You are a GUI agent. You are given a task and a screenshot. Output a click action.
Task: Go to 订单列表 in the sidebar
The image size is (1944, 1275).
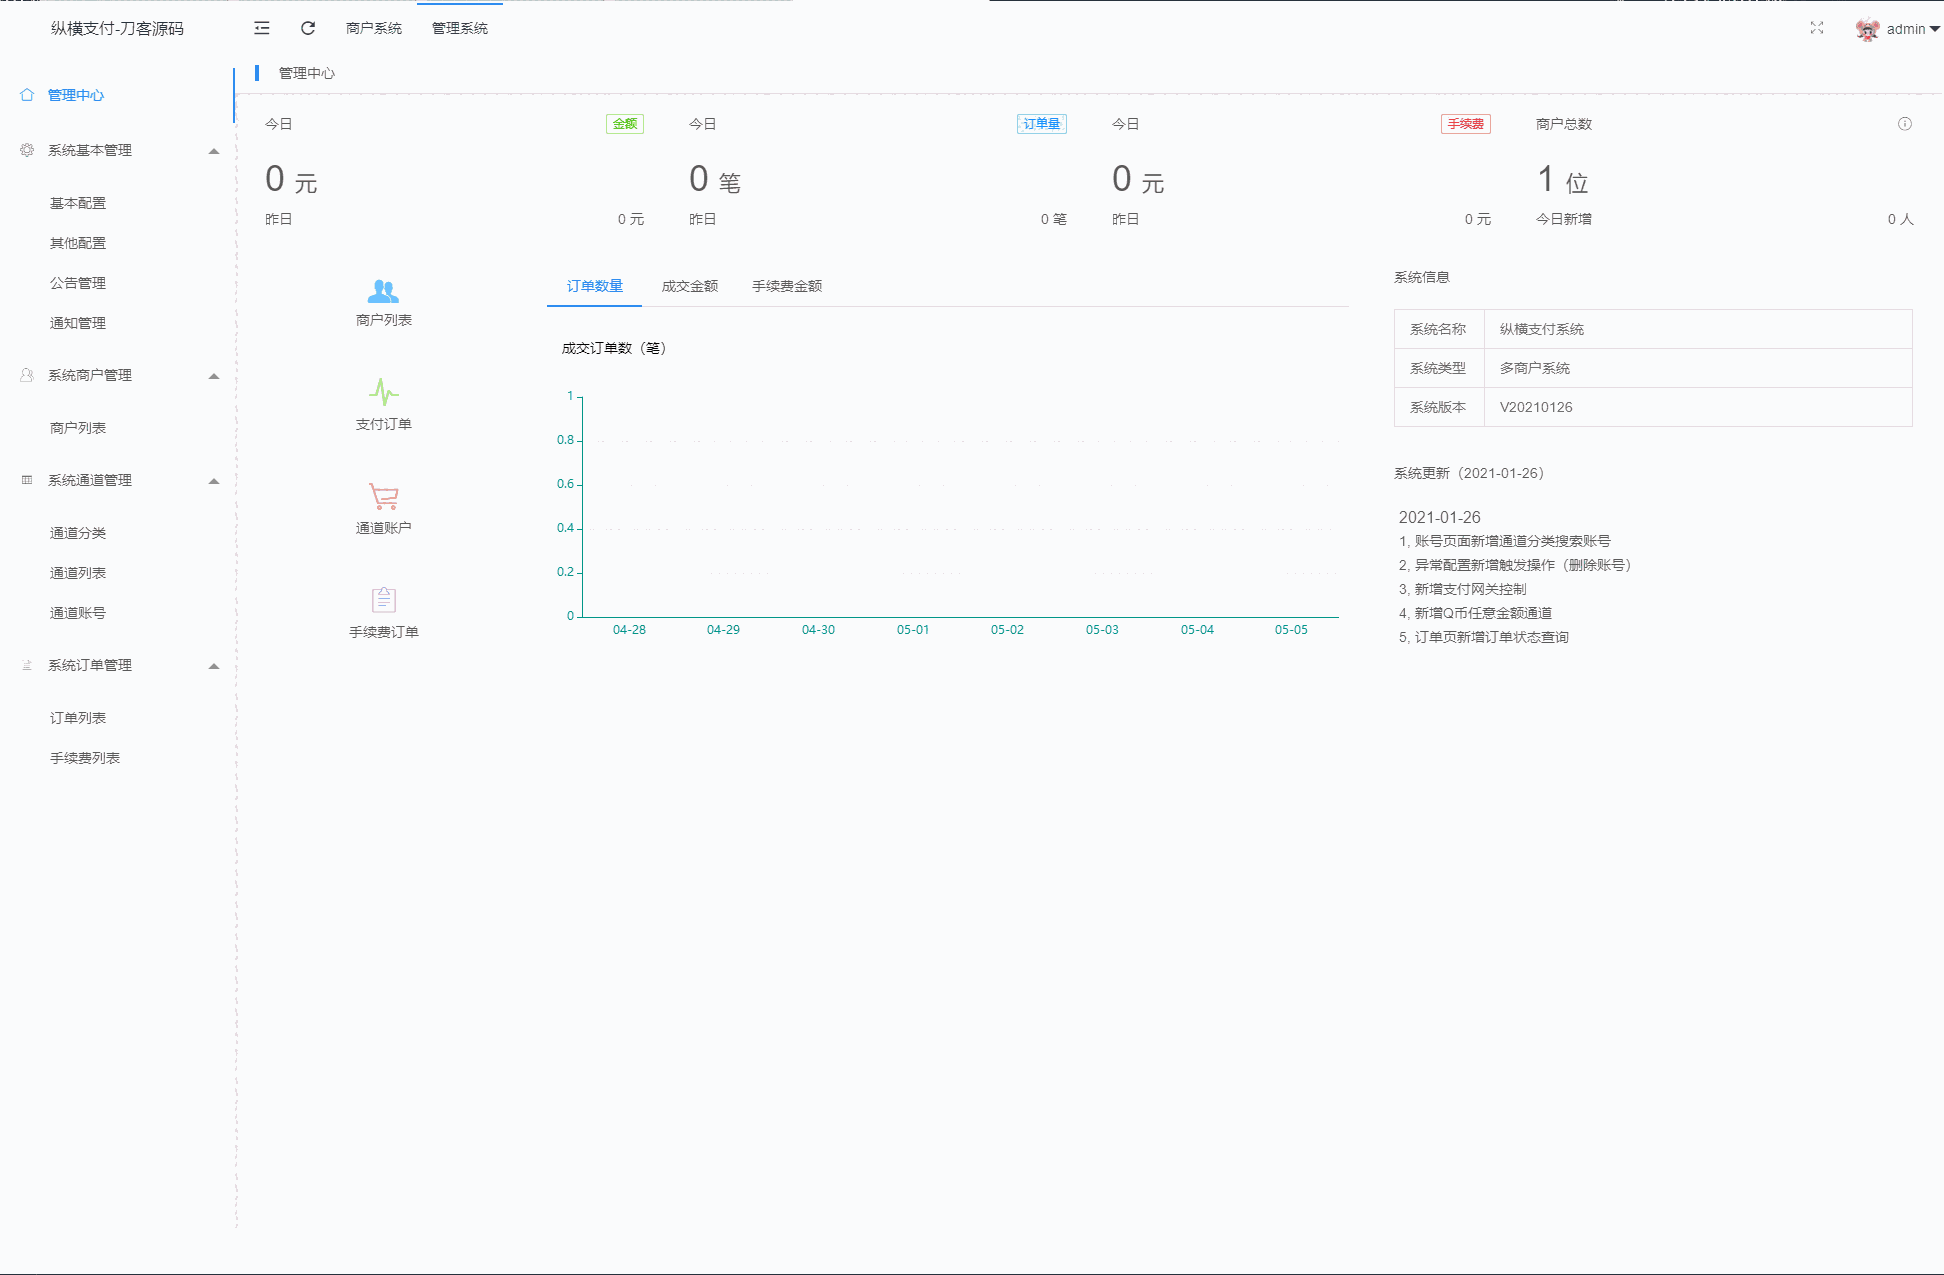point(78,718)
